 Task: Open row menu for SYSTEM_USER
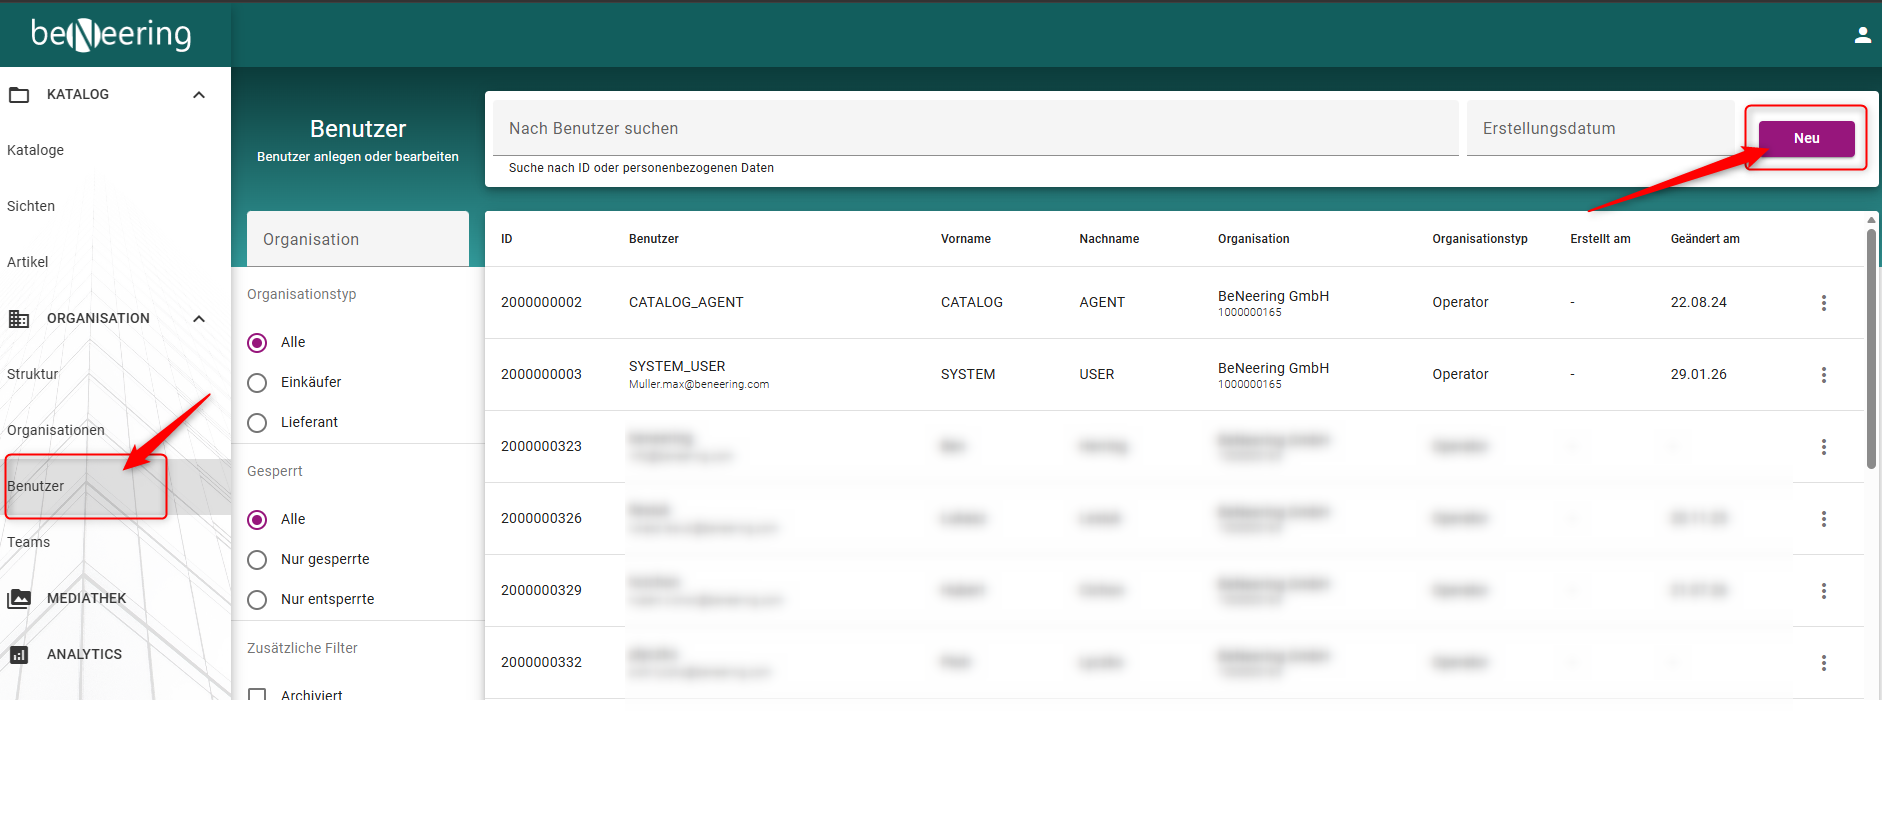click(1823, 375)
